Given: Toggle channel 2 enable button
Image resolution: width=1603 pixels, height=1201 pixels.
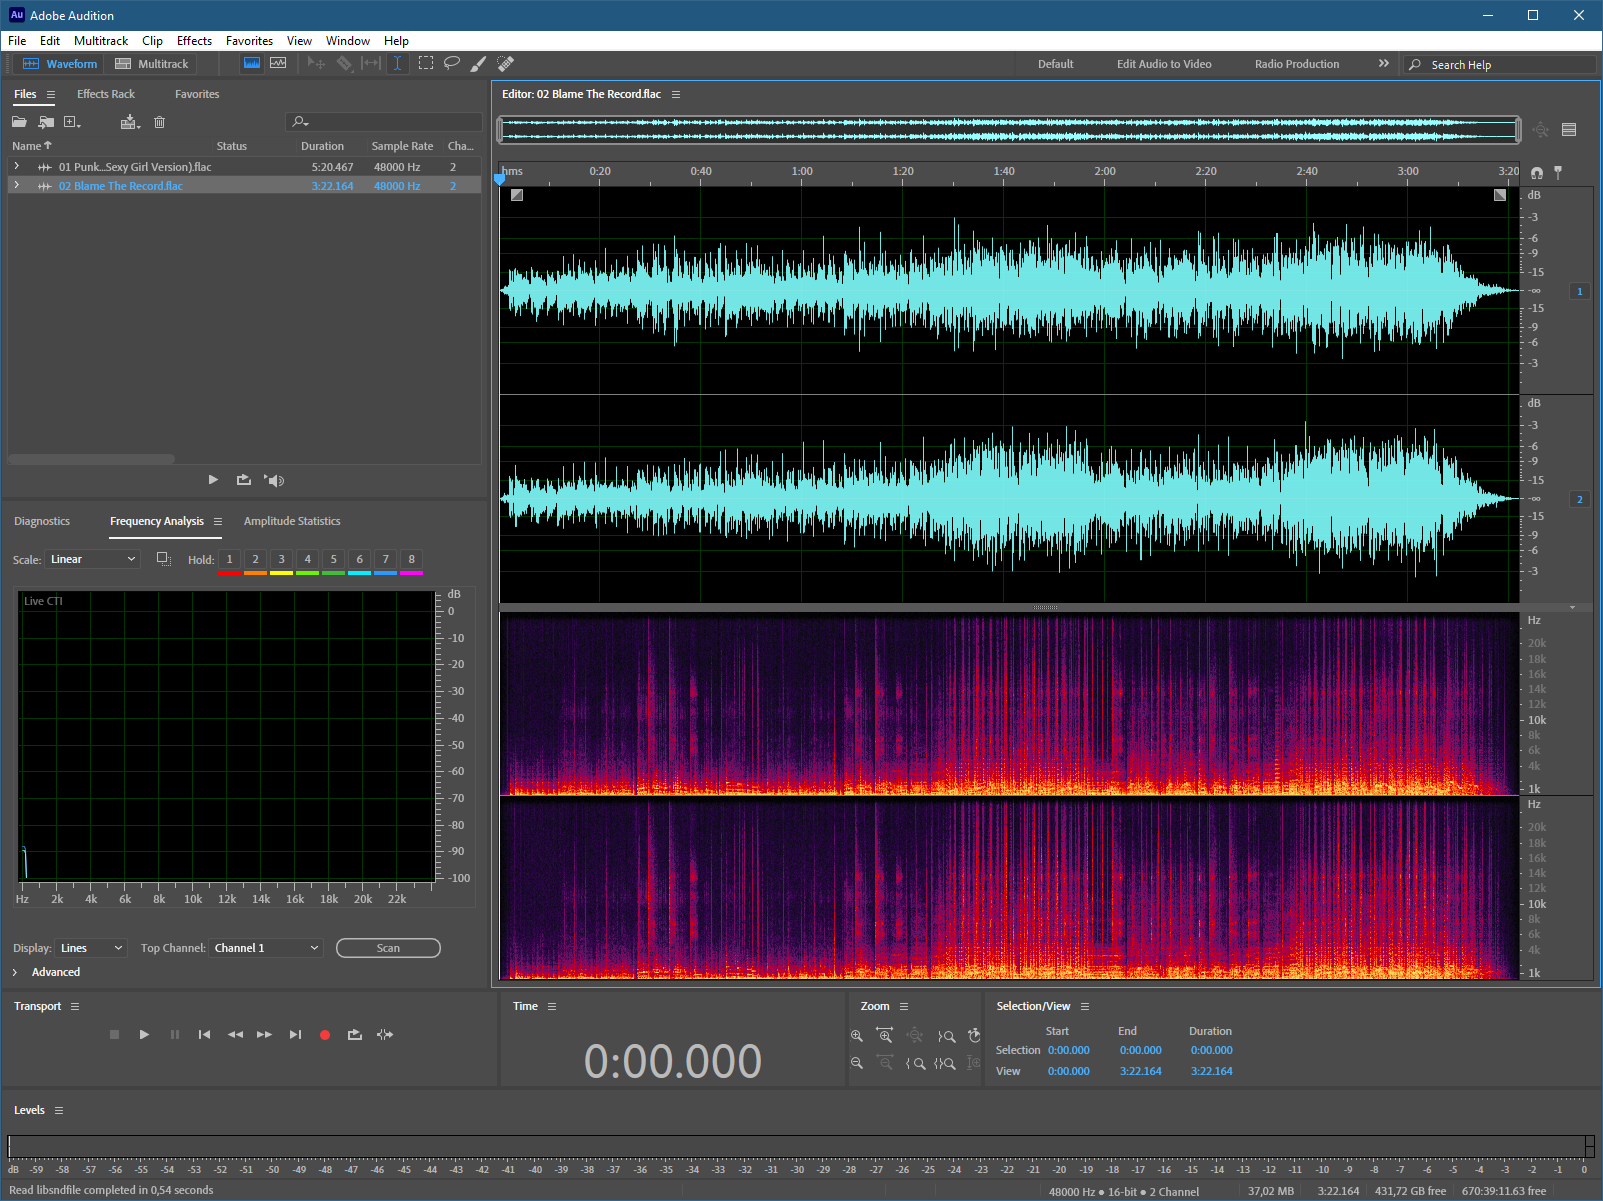Looking at the screenshot, I should 1580,499.
